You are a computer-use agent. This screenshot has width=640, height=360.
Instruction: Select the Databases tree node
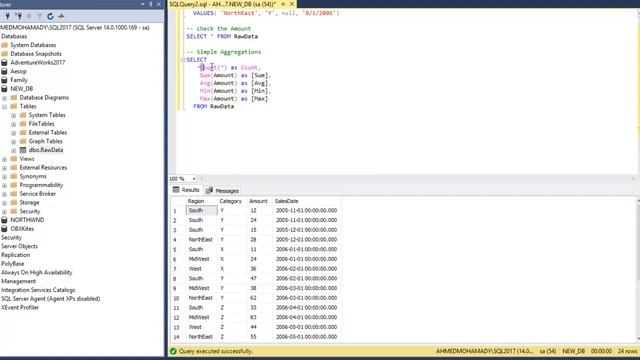pyautogui.click(x=14, y=36)
